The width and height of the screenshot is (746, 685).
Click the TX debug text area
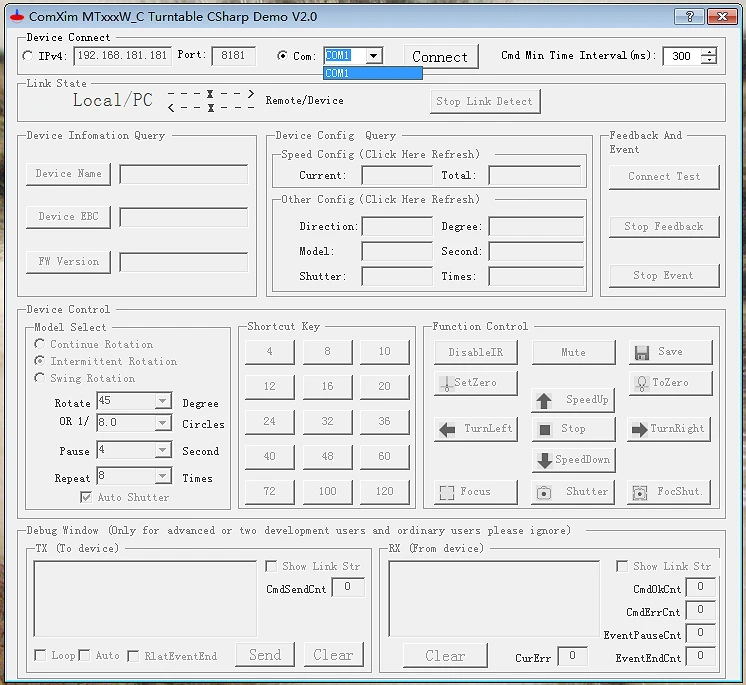coord(145,599)
